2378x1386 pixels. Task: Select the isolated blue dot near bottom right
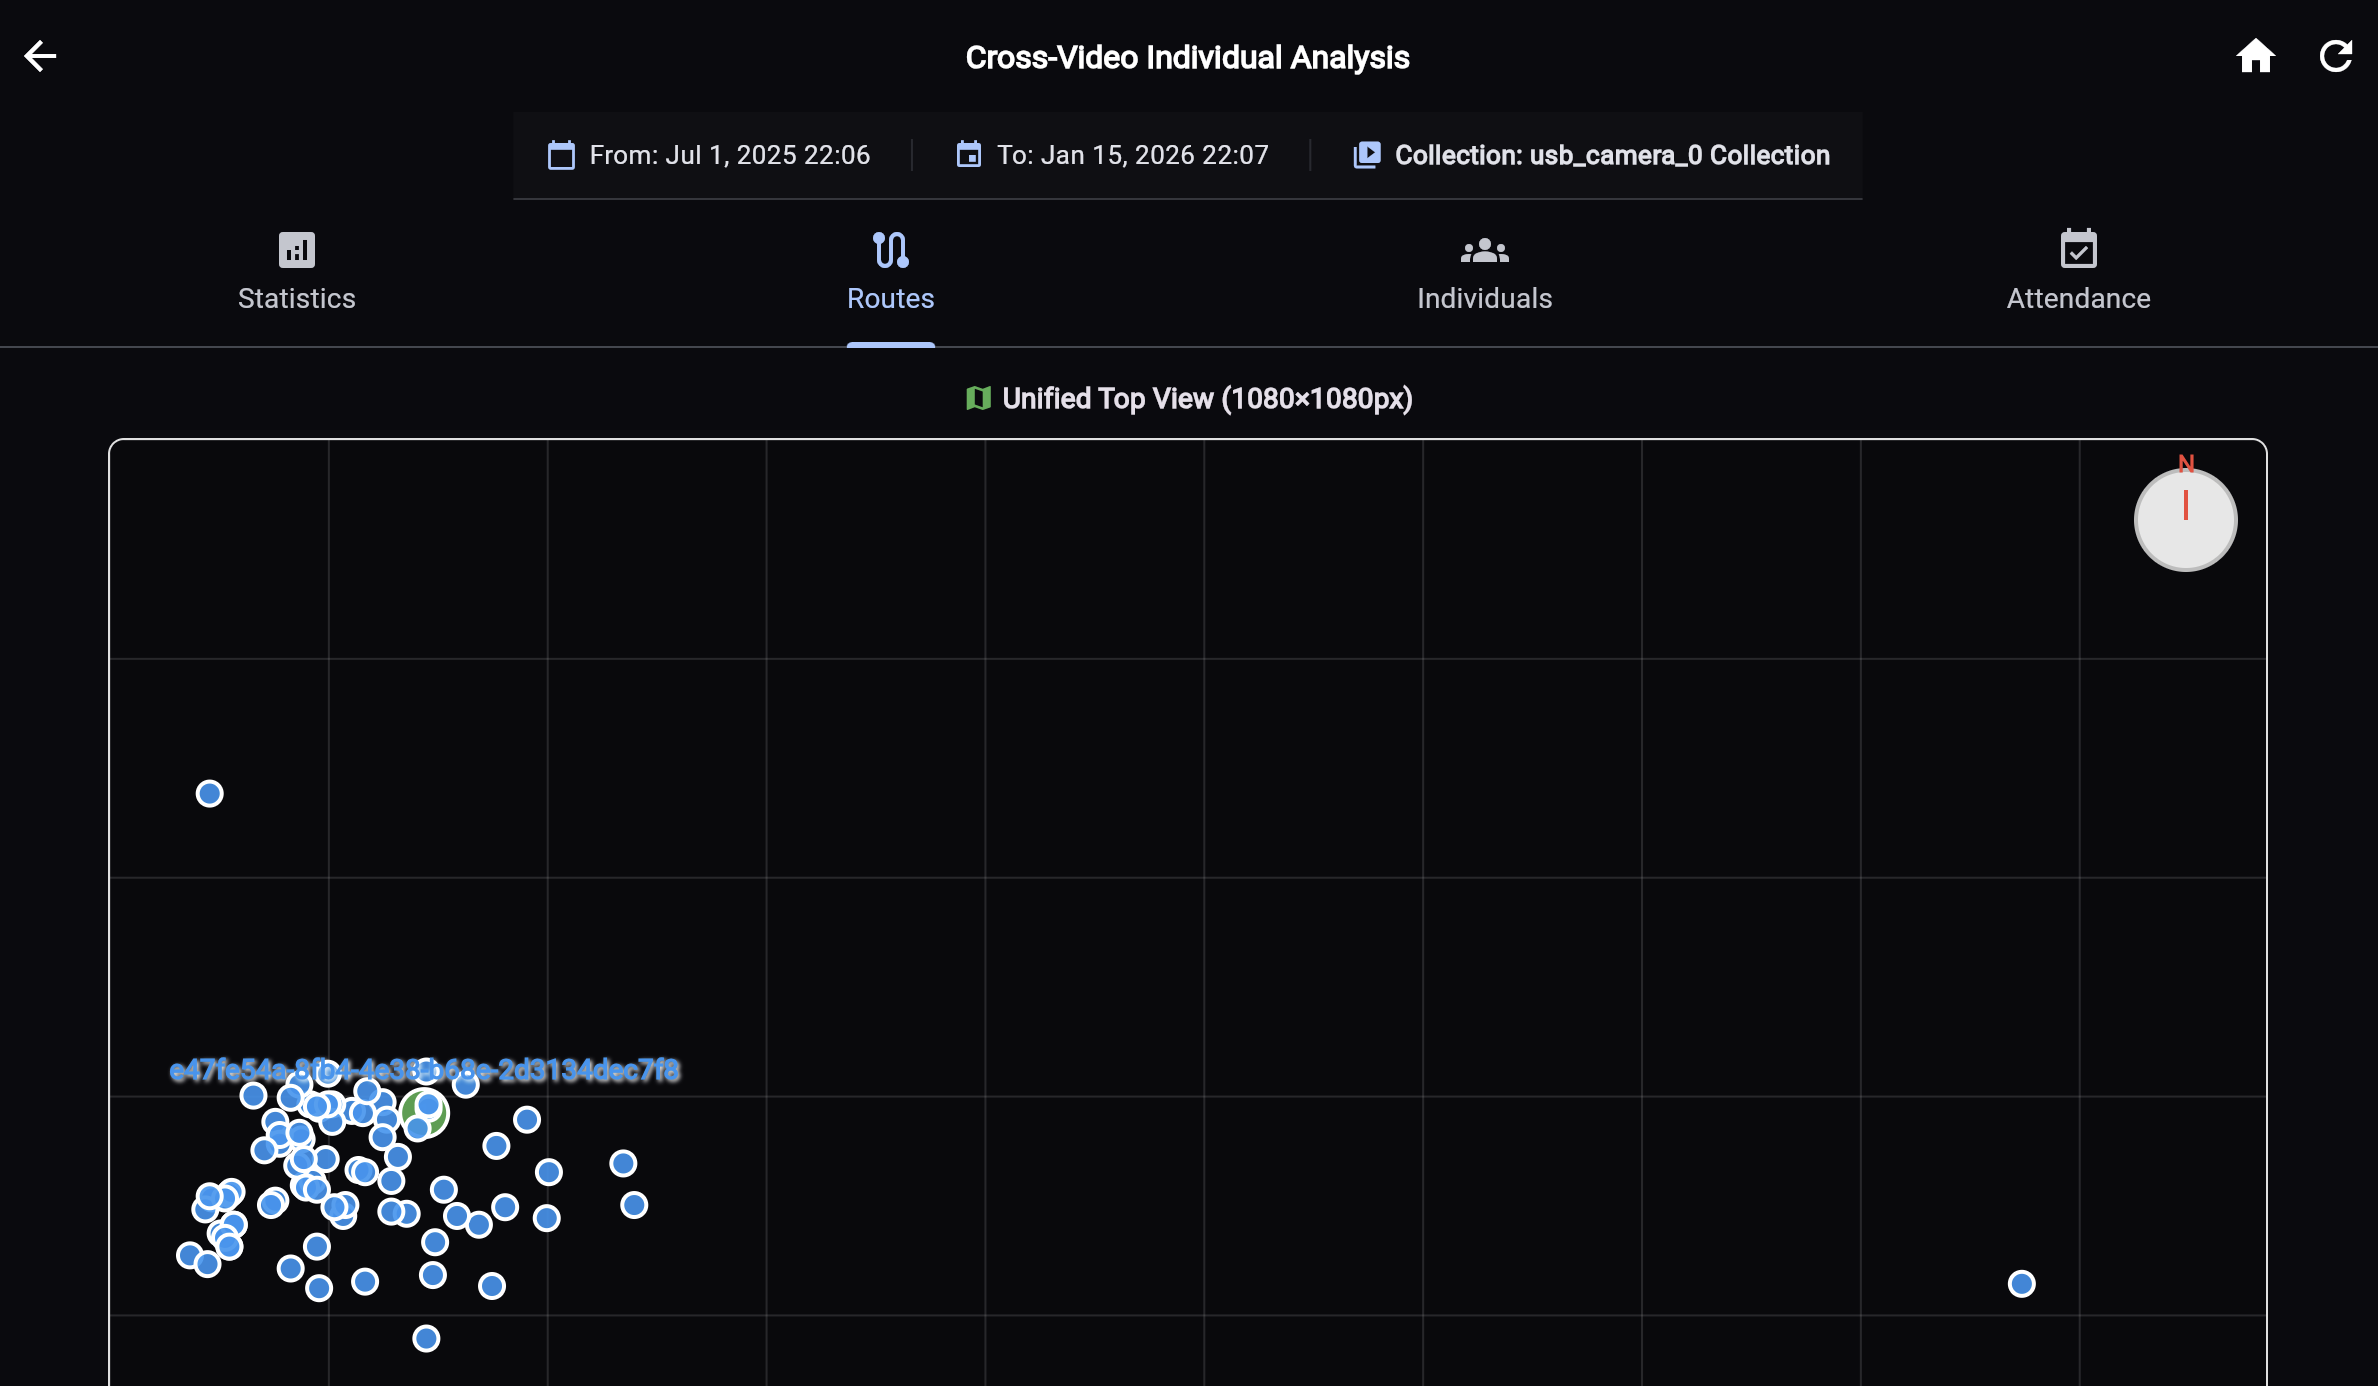[x=2019, y=1283]
